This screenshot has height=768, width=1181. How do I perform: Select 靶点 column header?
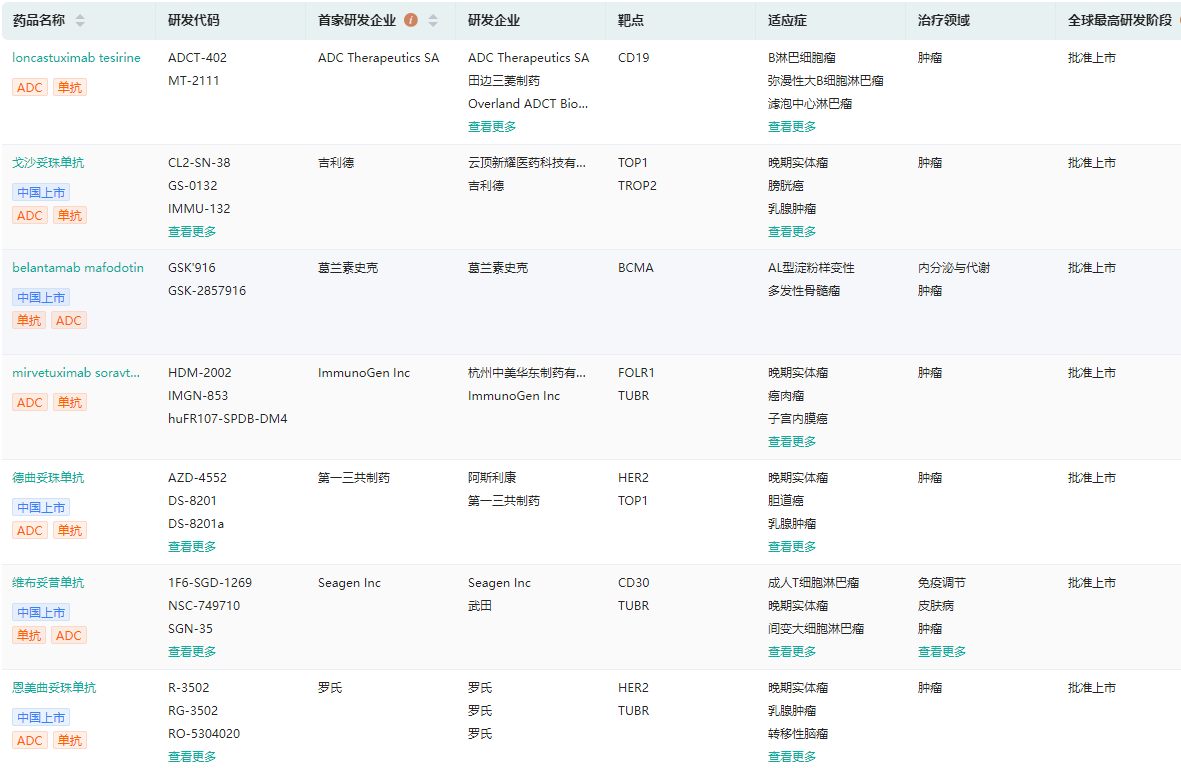[x=630, y=20]
